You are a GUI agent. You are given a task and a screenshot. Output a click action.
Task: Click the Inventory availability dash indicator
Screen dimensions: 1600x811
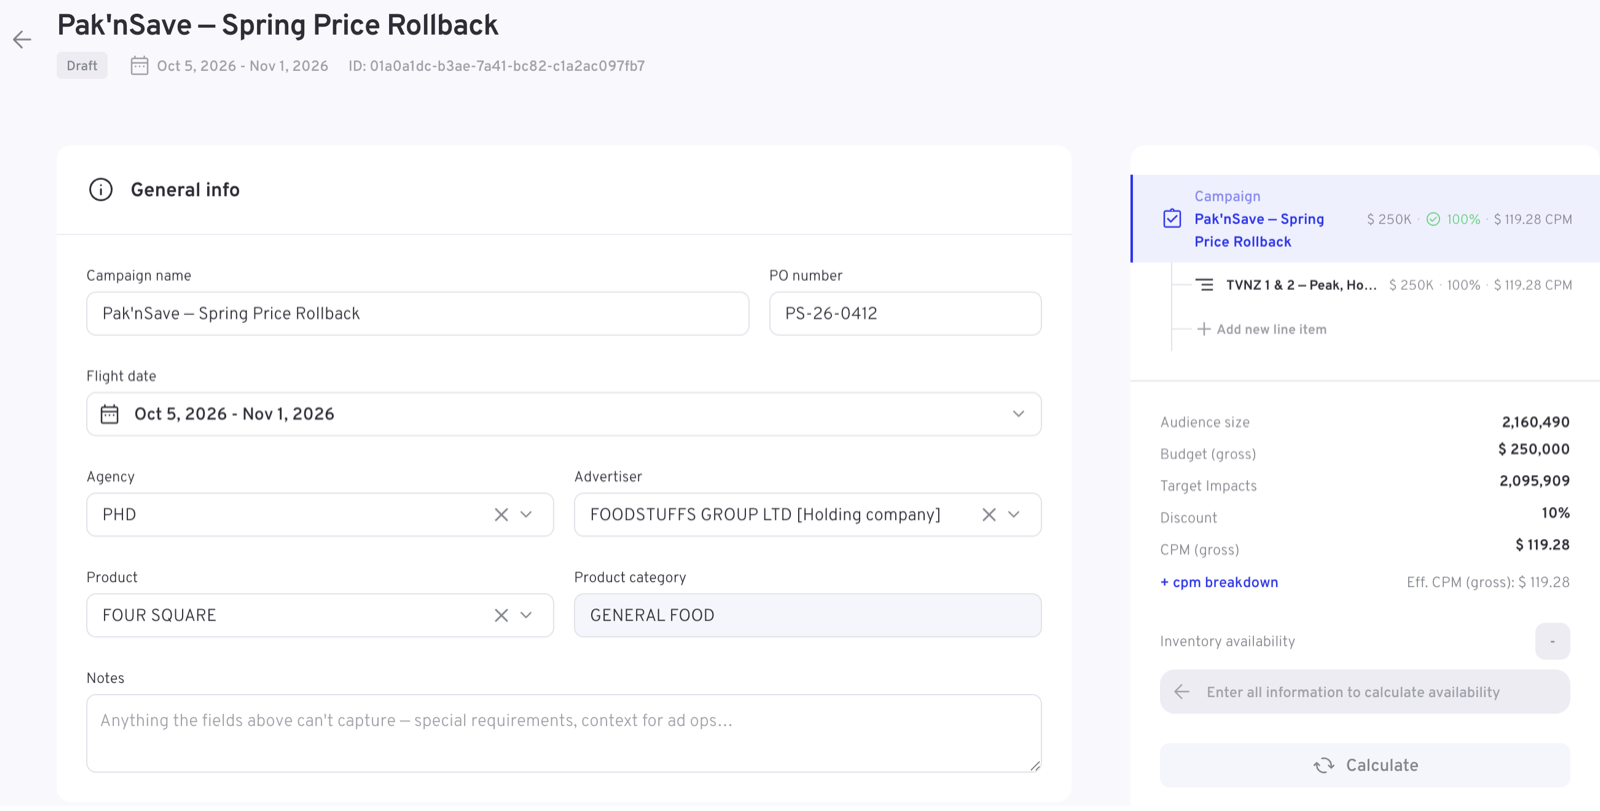tap(1552, 641)
